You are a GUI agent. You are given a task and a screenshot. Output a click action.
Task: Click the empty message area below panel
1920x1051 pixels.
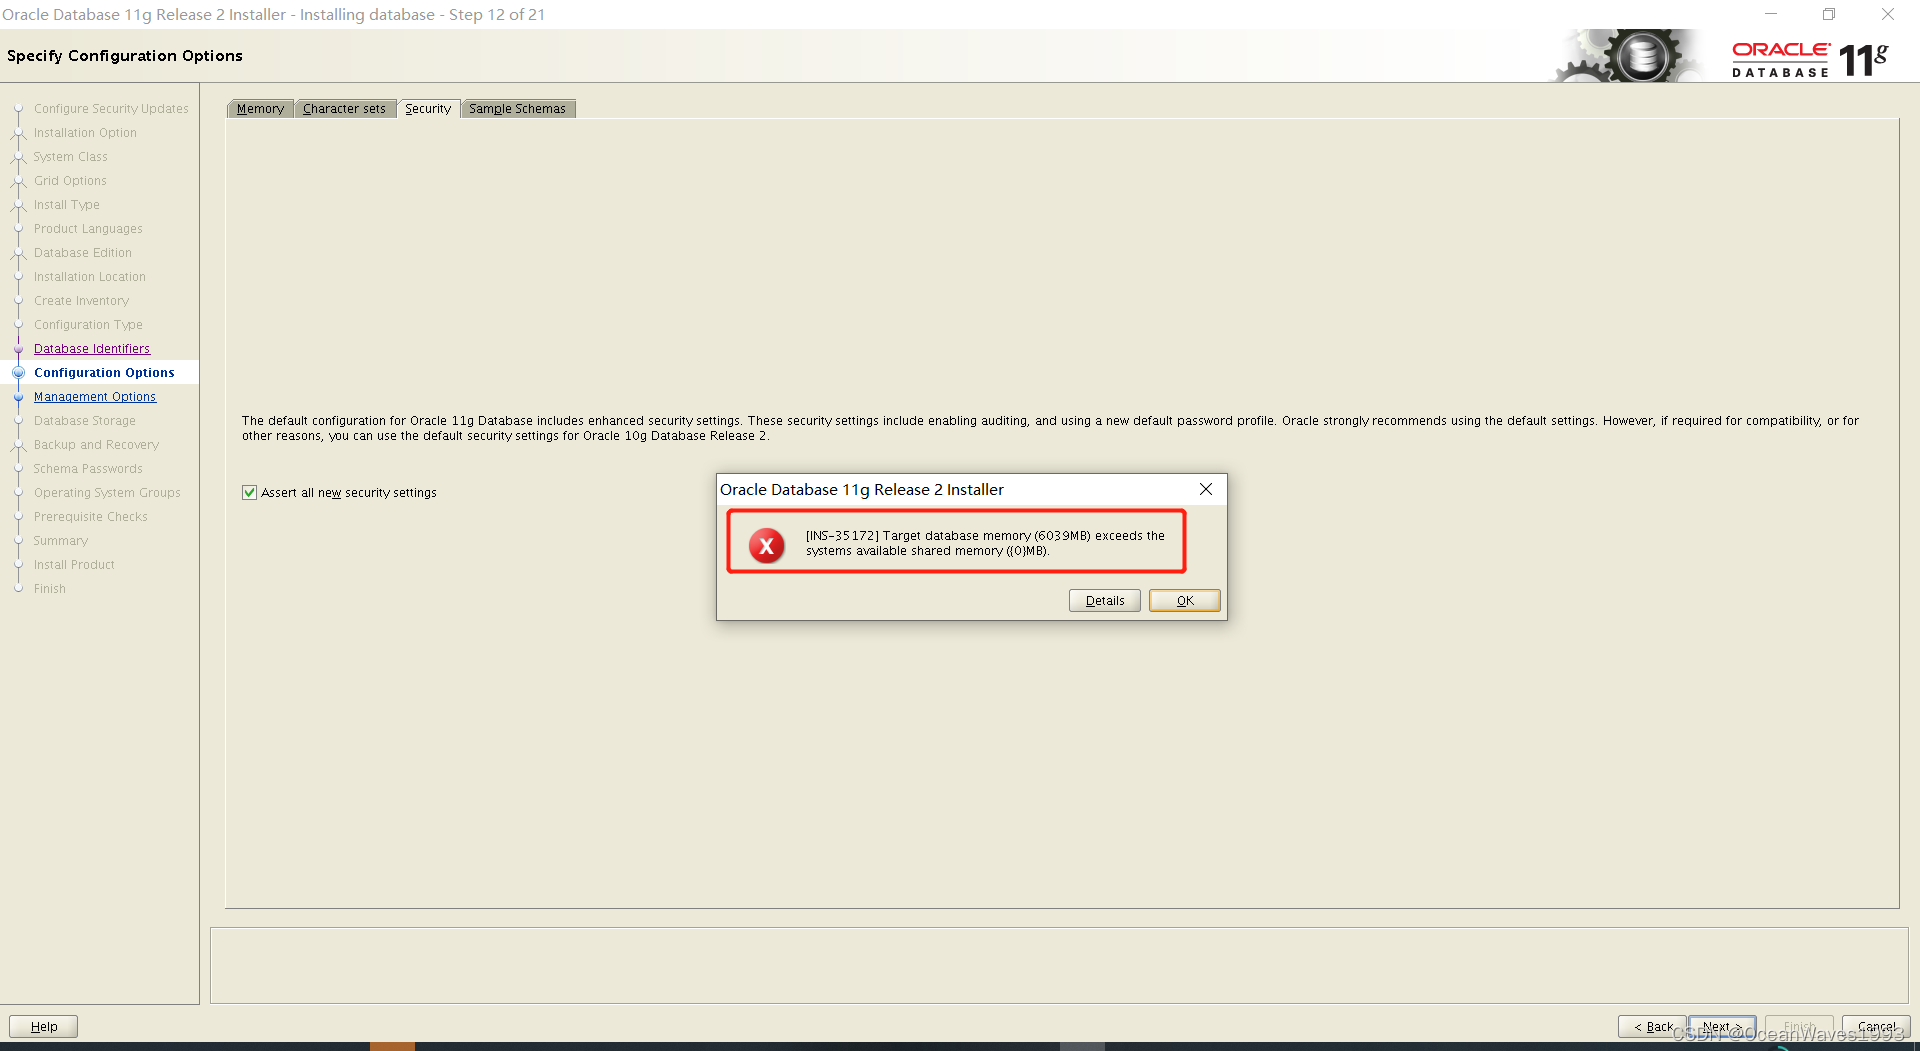[1059, 965]
